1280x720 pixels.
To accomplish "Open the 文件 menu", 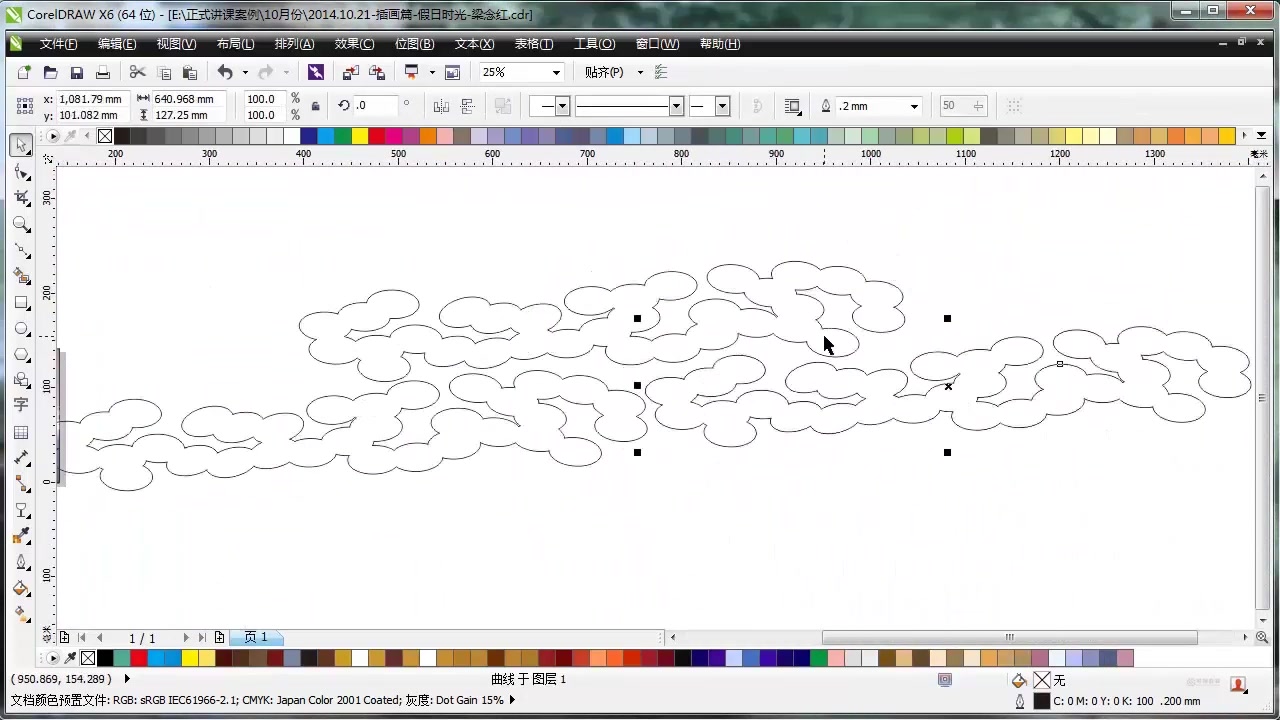I will (58, 43).
